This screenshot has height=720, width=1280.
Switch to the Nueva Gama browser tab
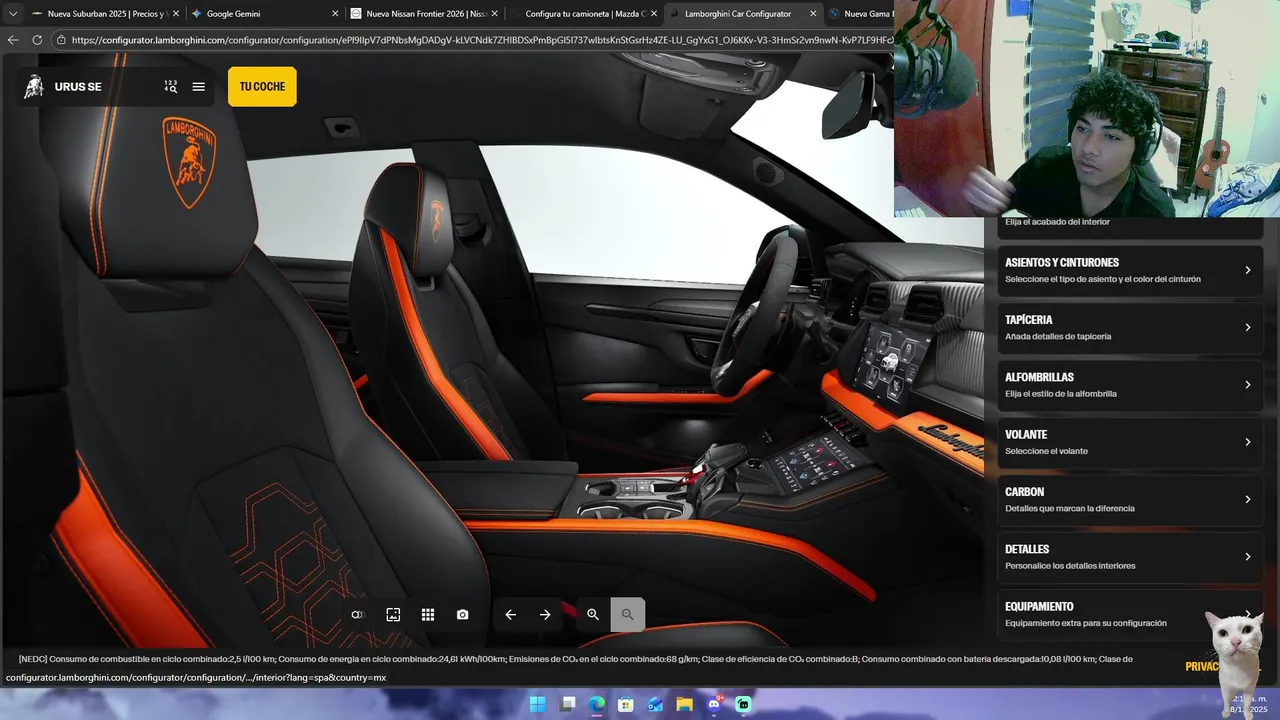[x=860, y=14]
